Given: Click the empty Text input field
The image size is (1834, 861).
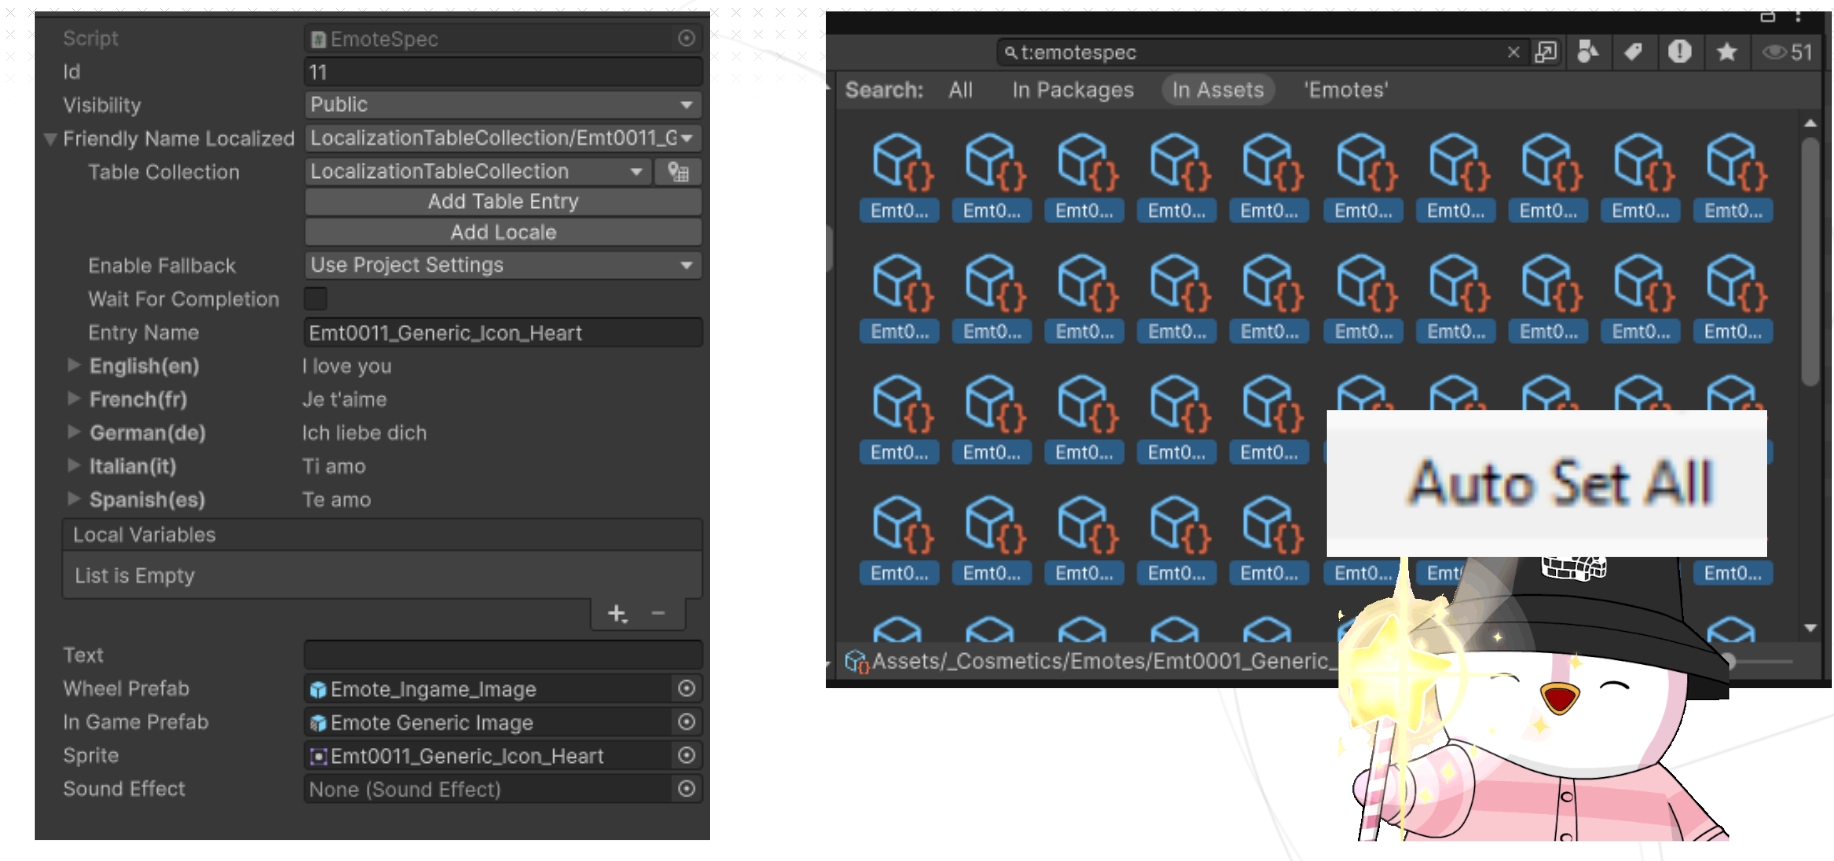Looking at the screenshot, I should pyautogui.click(x=502, y=655).
